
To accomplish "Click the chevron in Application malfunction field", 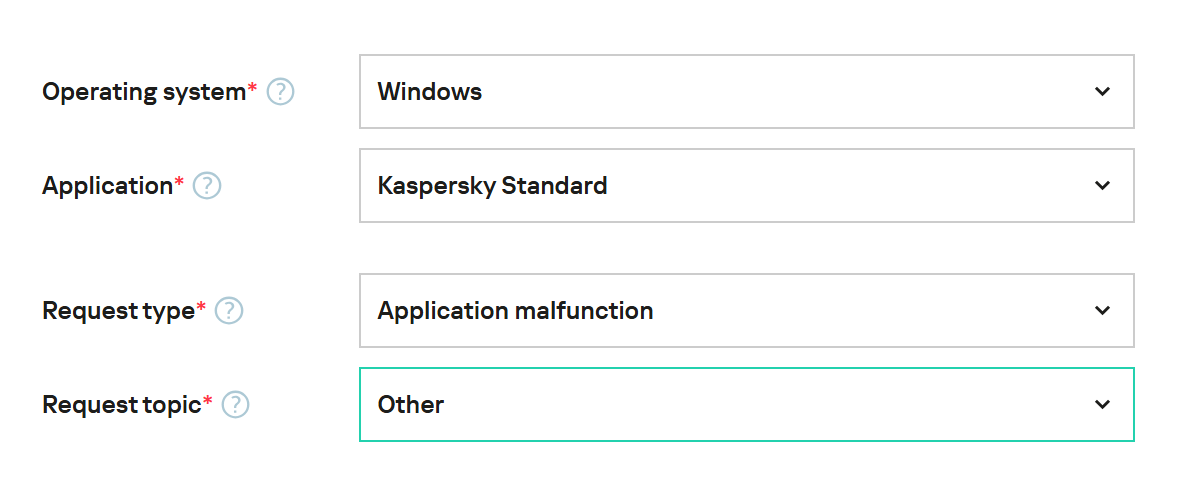I will (1102, 310).
